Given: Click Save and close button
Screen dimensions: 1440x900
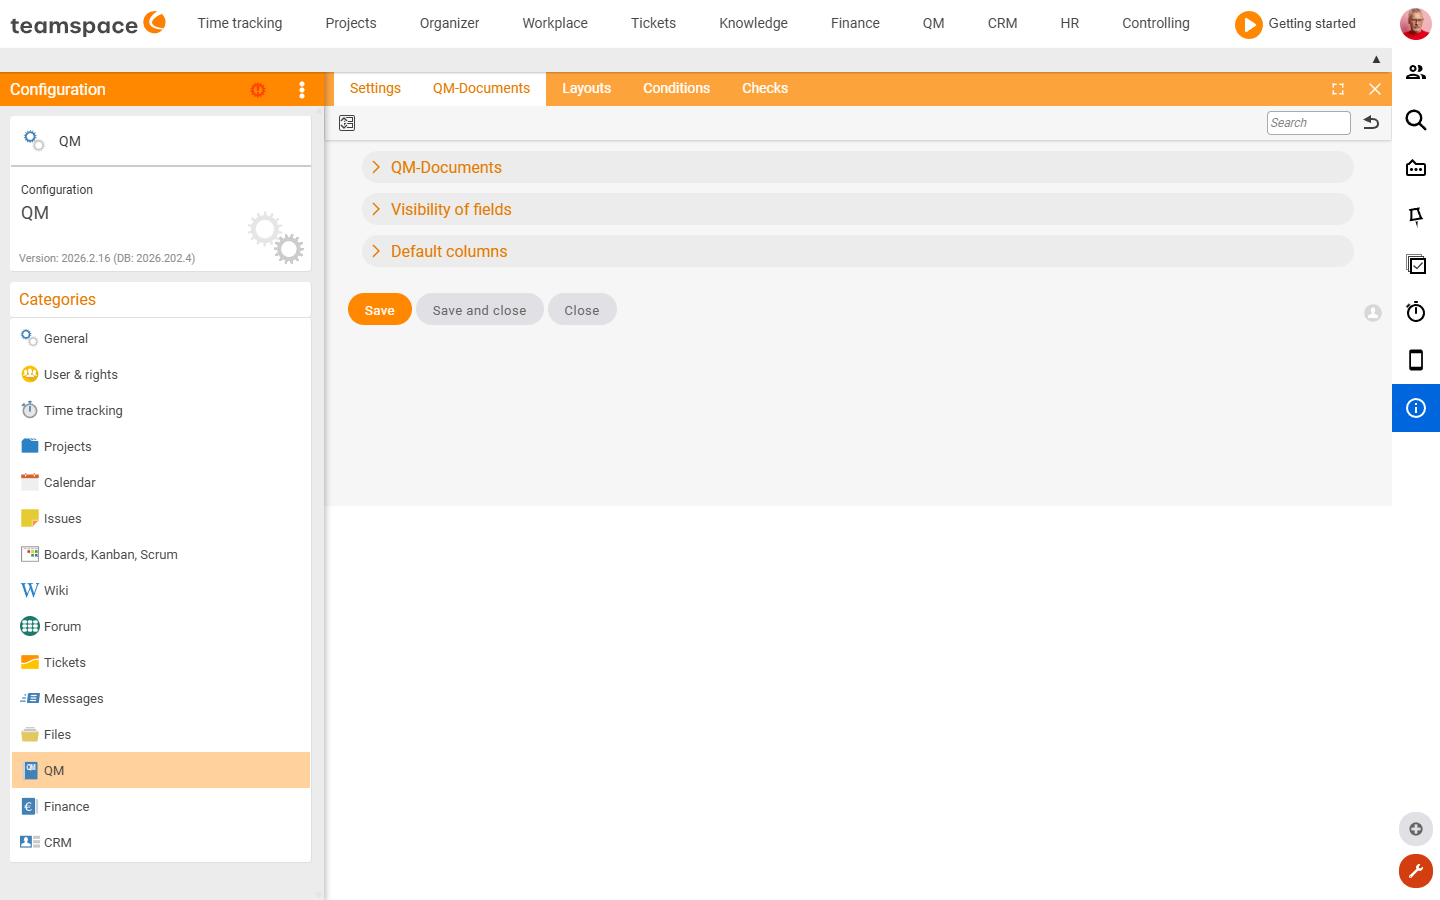Looking at the screenshot, I should point(480,310).
